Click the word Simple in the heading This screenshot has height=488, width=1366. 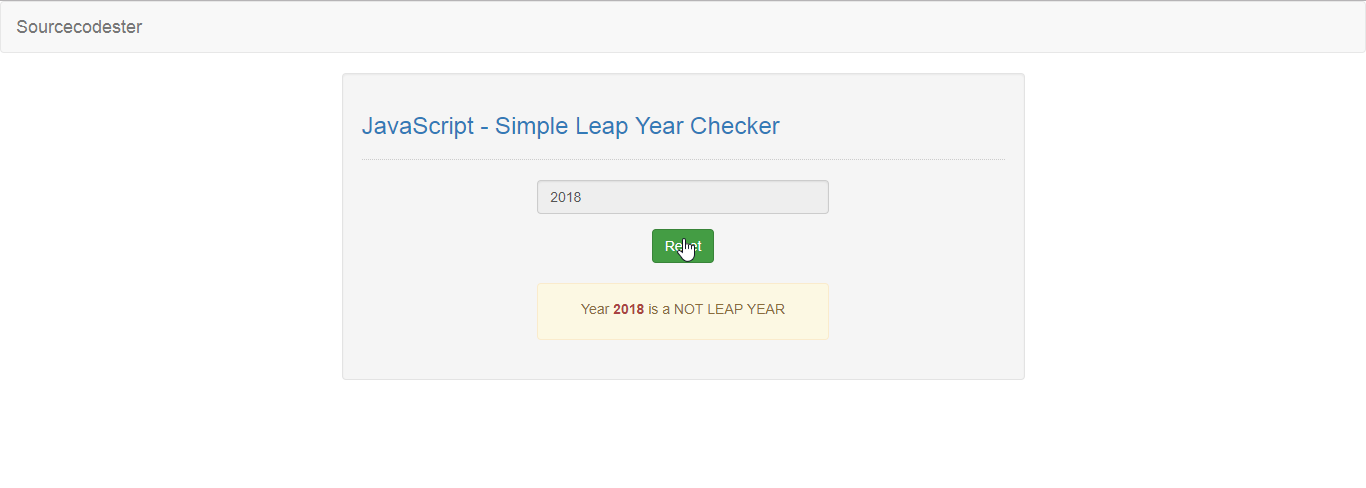coord(532,126)
